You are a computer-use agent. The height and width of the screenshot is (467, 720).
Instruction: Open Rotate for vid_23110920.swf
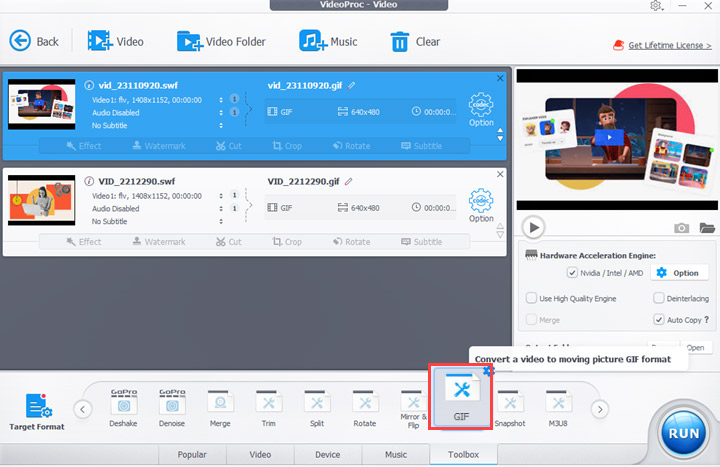point(352,146)
